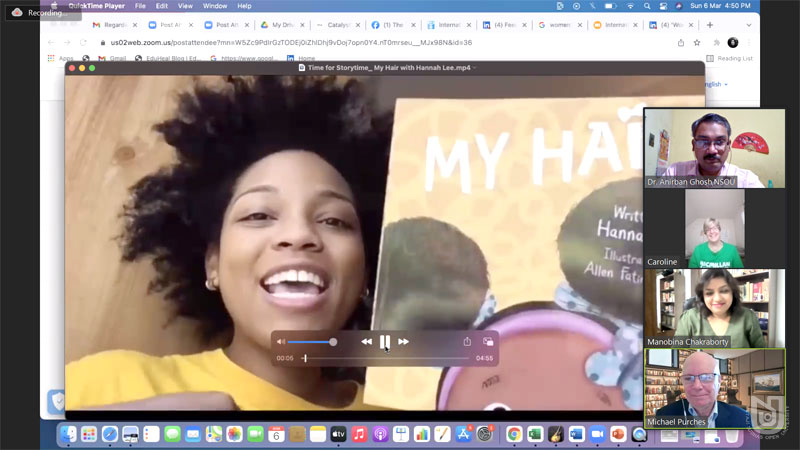Open Zoom from the dock

click(x=597, y=434)
